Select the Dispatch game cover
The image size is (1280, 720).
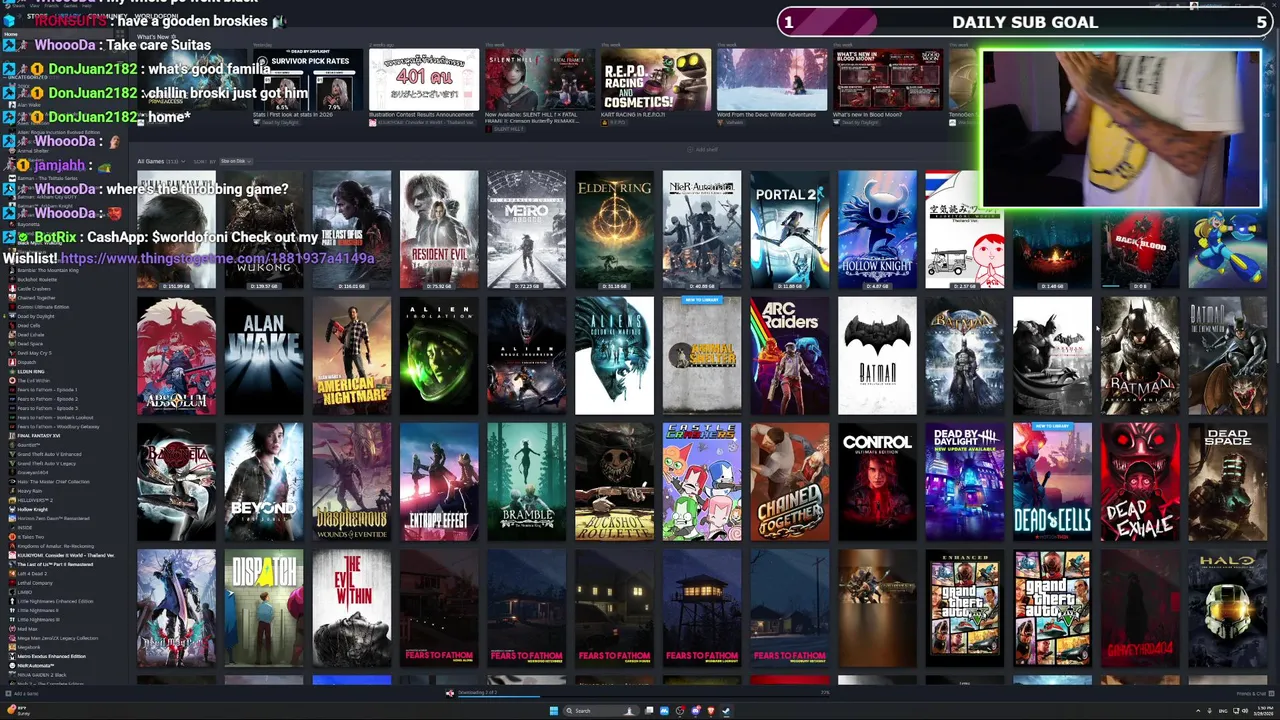click(264, 608)
